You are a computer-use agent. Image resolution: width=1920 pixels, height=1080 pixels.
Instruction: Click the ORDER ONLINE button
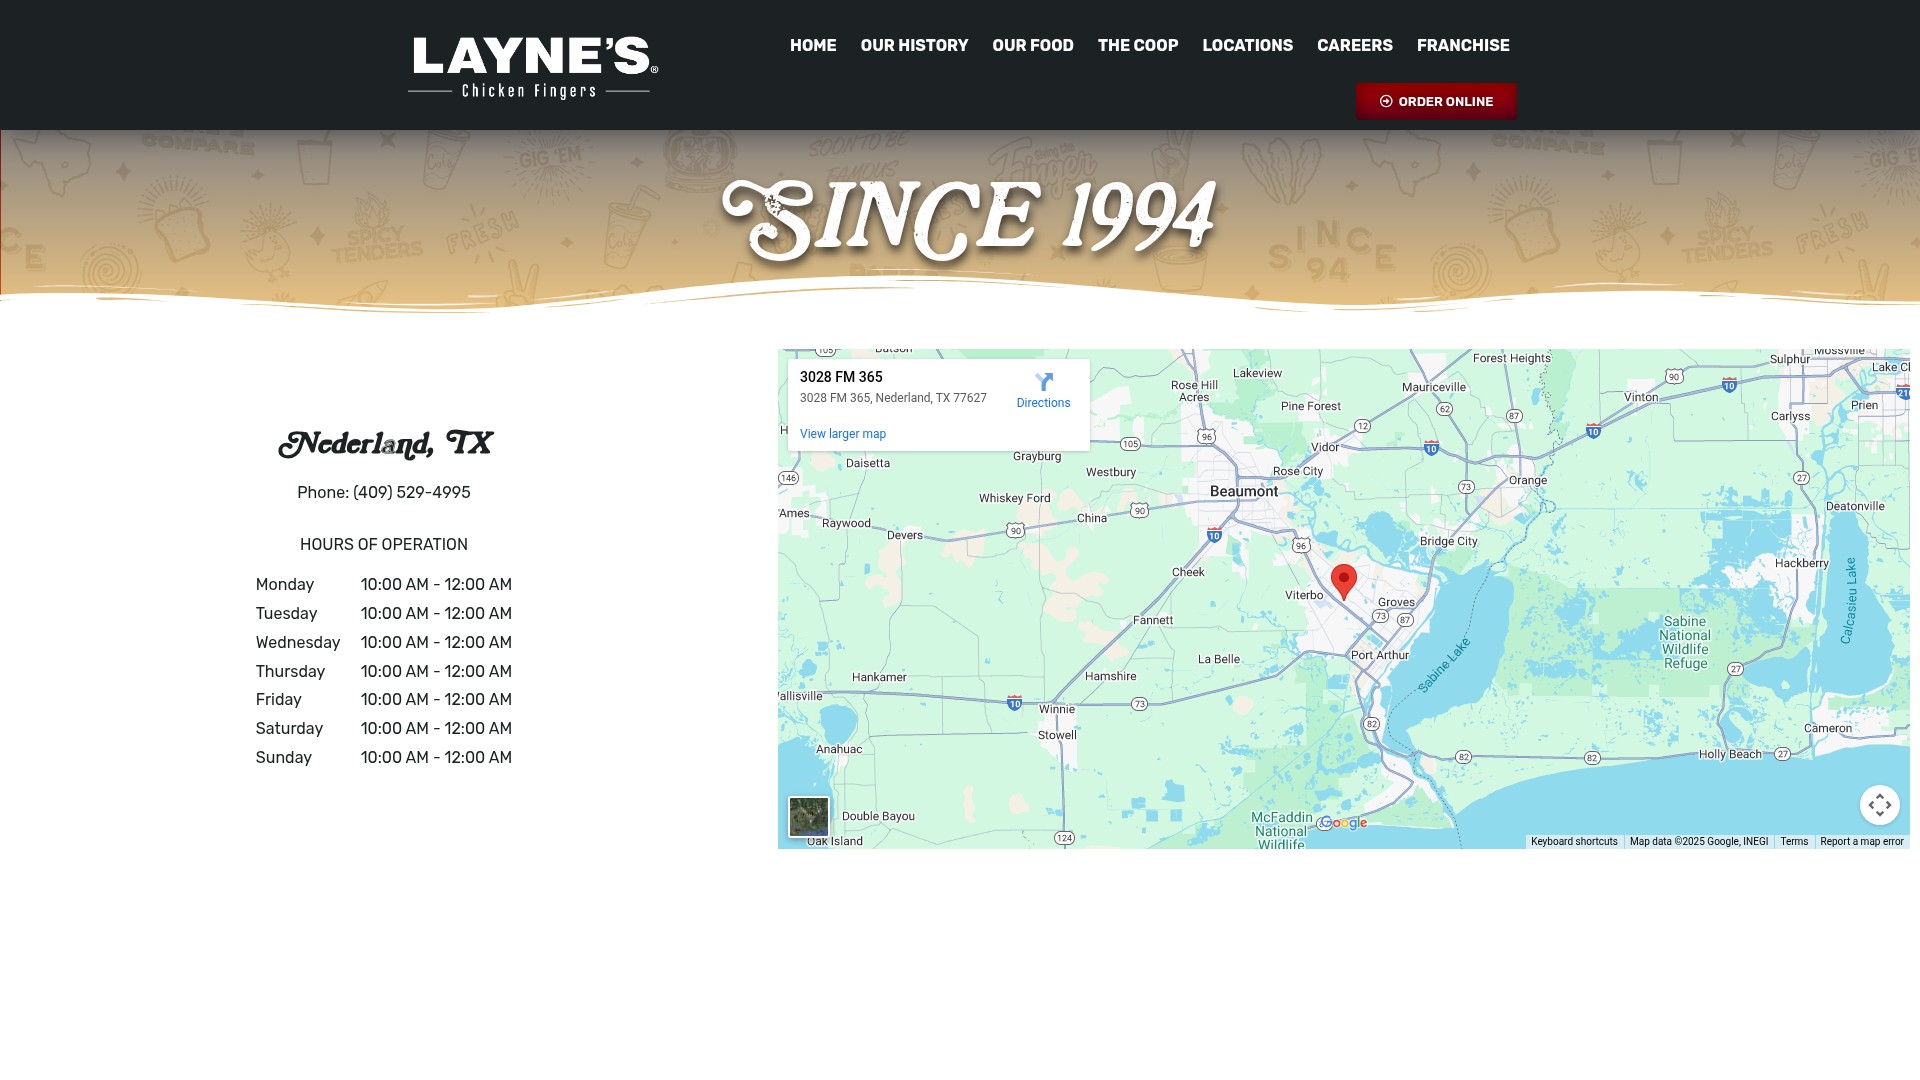coord(1436,102)
